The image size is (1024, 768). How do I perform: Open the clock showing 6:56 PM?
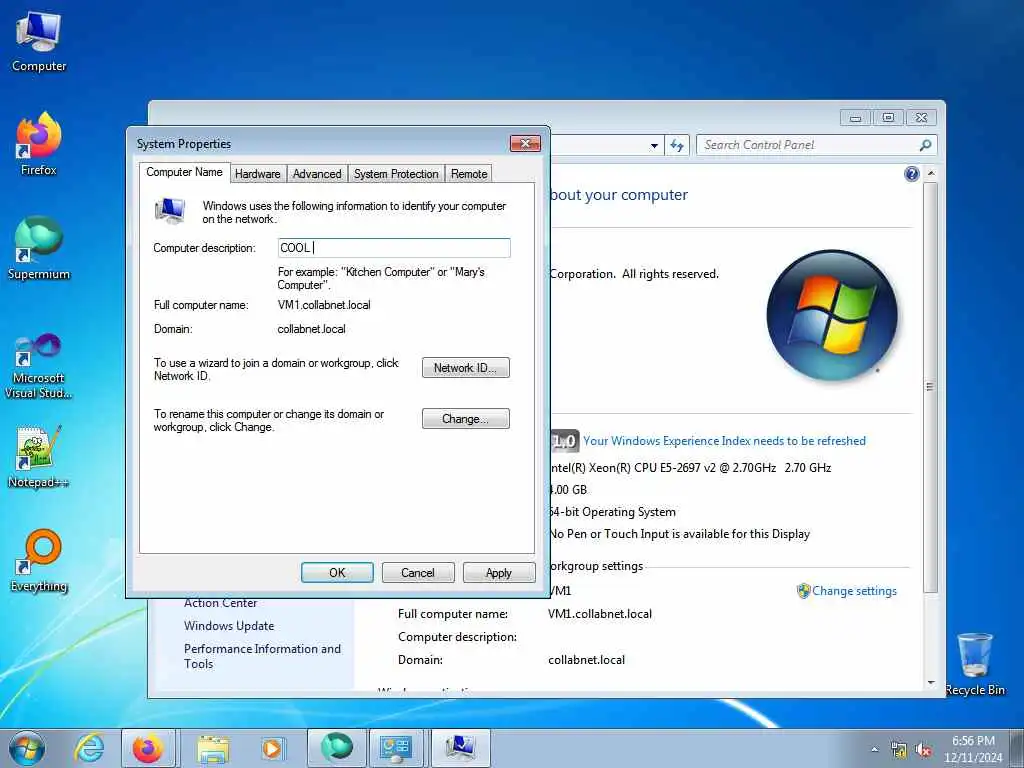(x=973, y=749)
